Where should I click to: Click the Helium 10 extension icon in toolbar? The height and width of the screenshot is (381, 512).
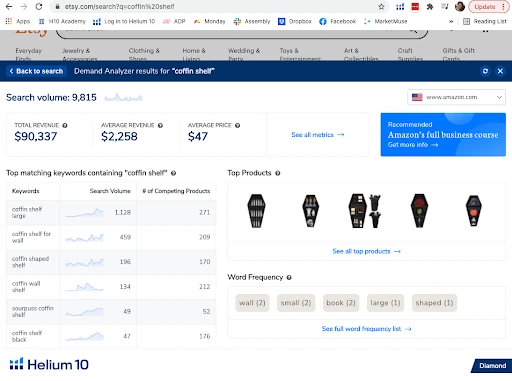tap(400, 7)
